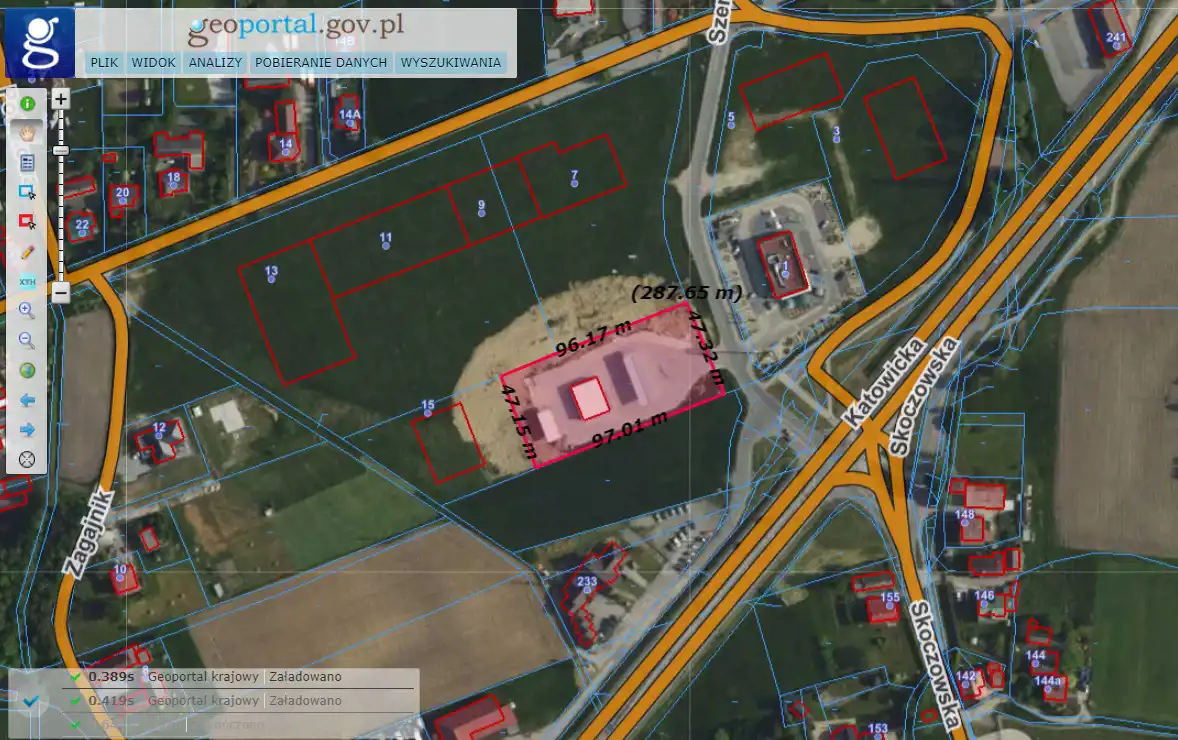Click the magnifier zoom out tool

[x=27, y=341]
